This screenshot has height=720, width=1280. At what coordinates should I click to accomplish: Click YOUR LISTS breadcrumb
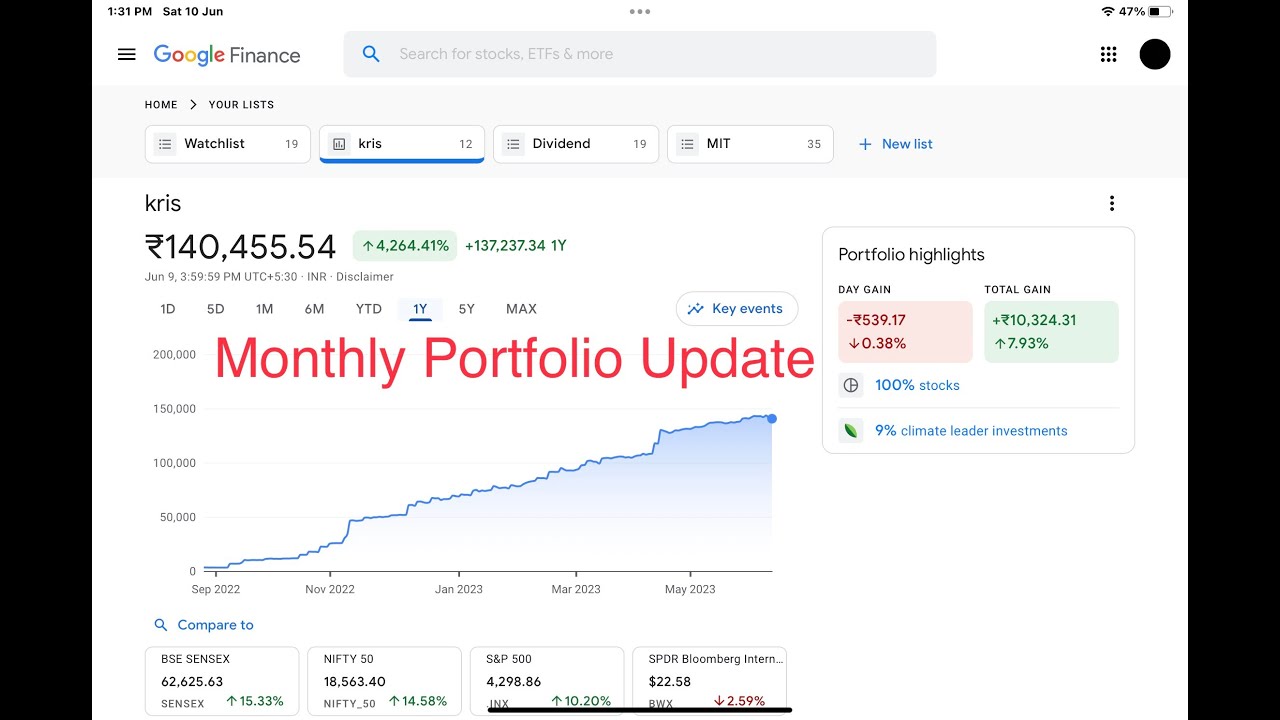tap(241, 104)
